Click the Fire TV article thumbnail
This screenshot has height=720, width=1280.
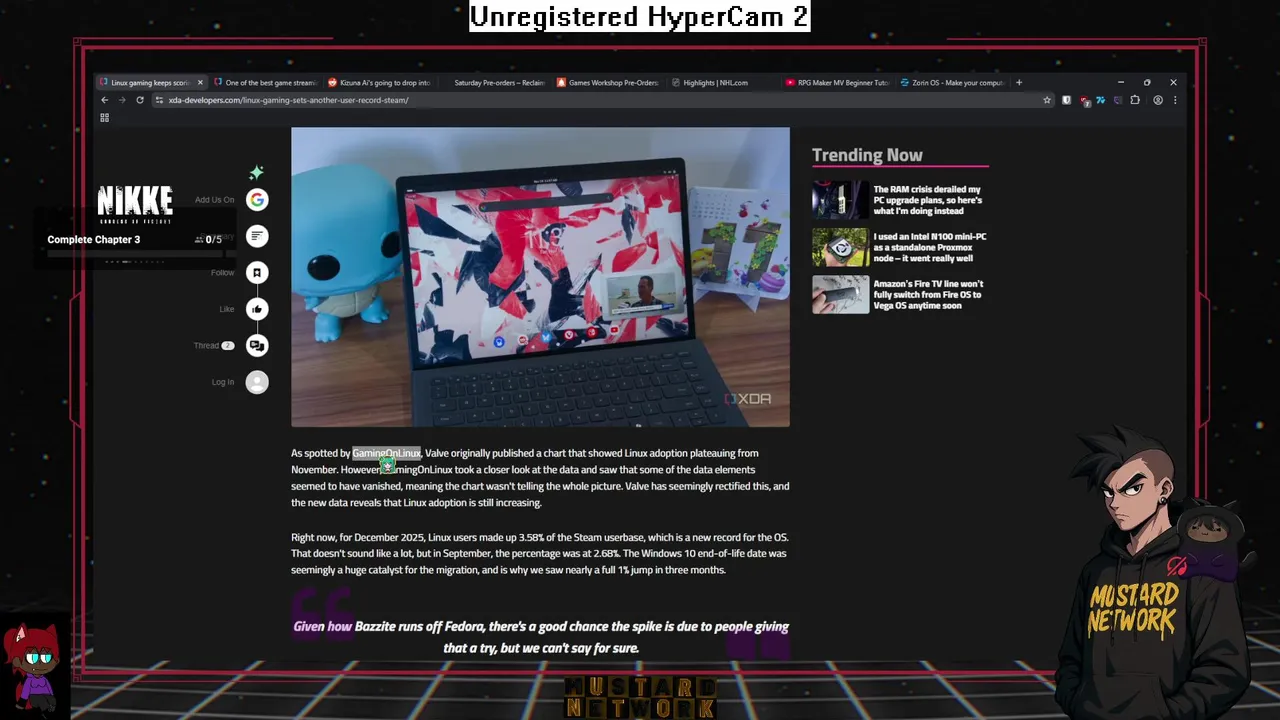click(840, 295)
